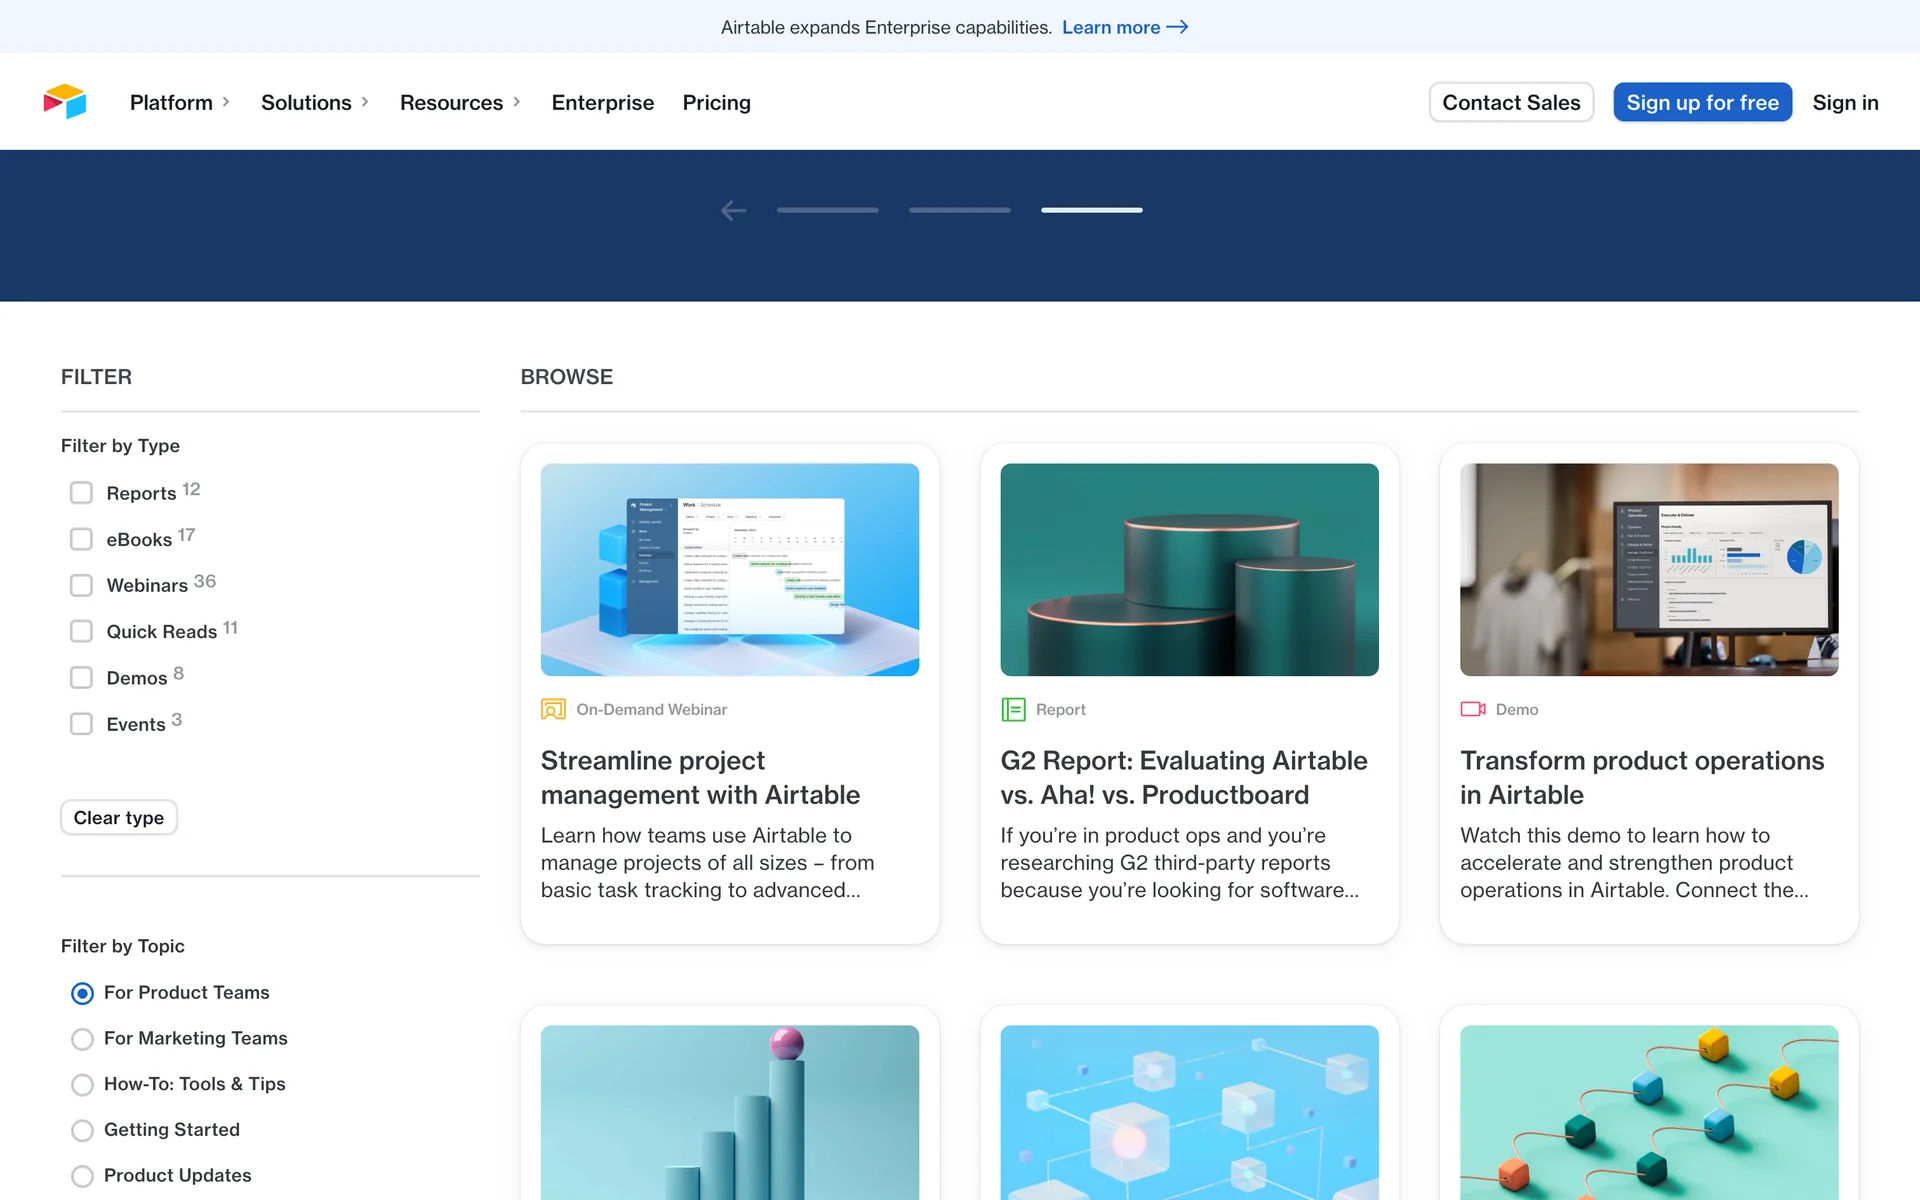Image resolution: width=1920 pixels, height=1200 pixels.
Task: Select the first carousel slide indicator
Action: pyautogui.click(x=827, y=210)
